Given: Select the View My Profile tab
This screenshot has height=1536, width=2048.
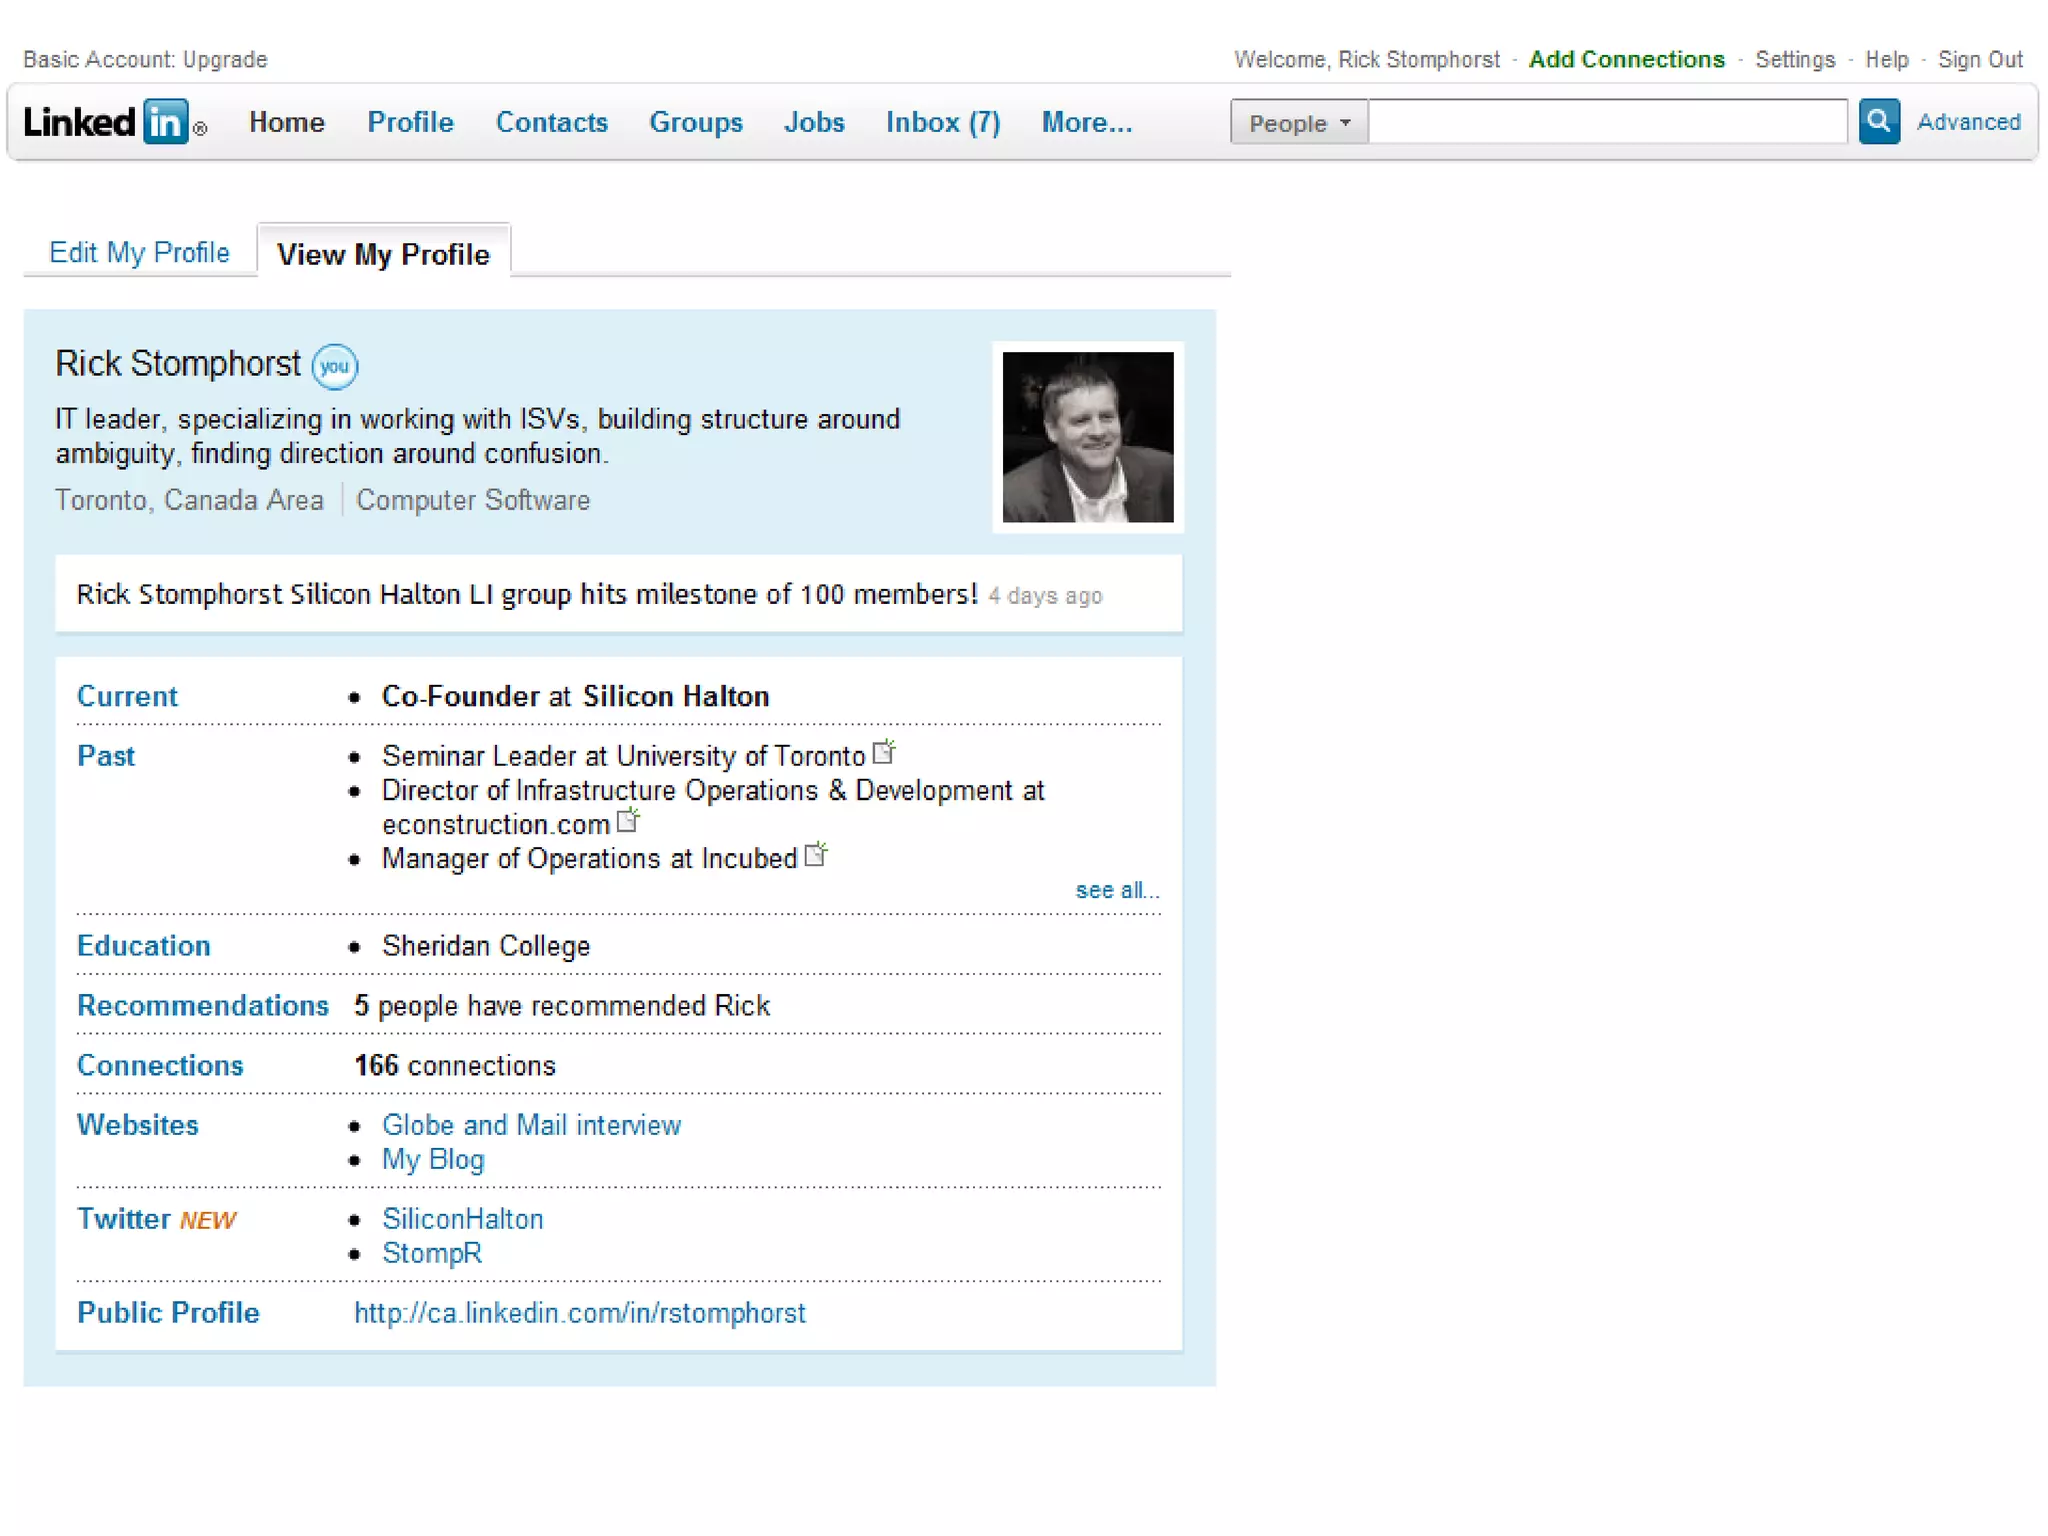Looking at the screenshot, I should click(x=383, y=254).
